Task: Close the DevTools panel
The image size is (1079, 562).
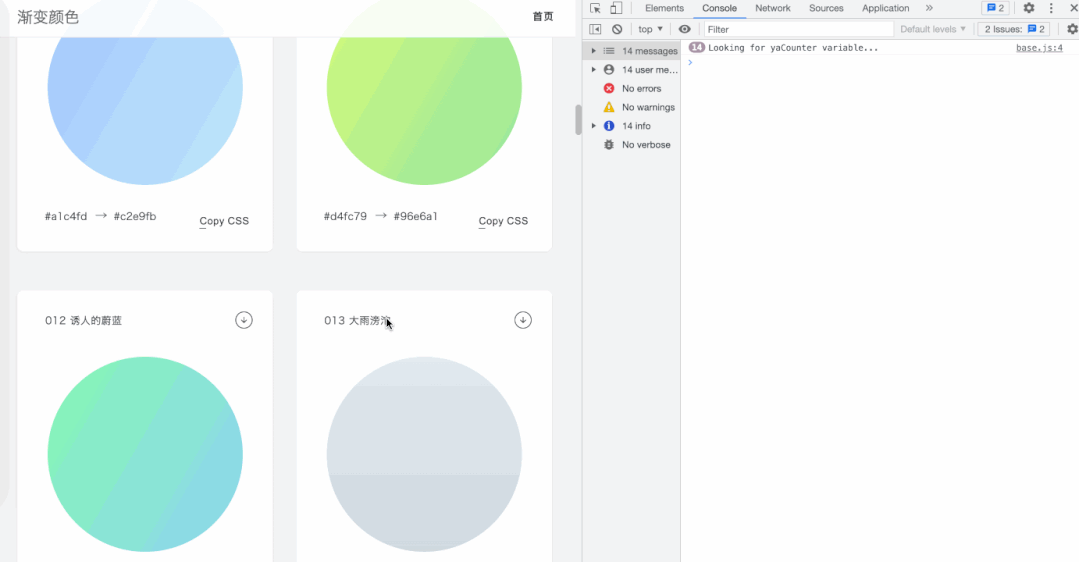Action: [1073, 8]
